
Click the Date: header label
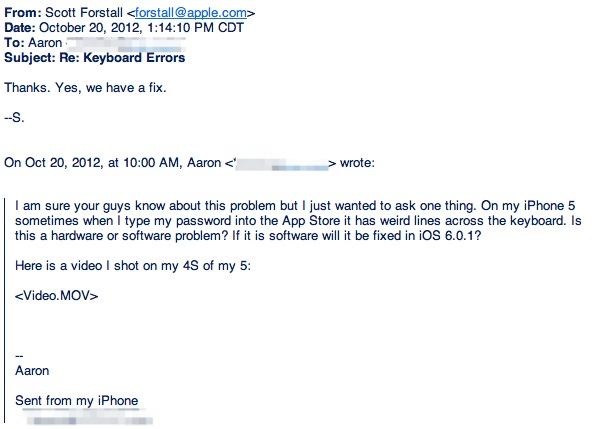[20, 28]
